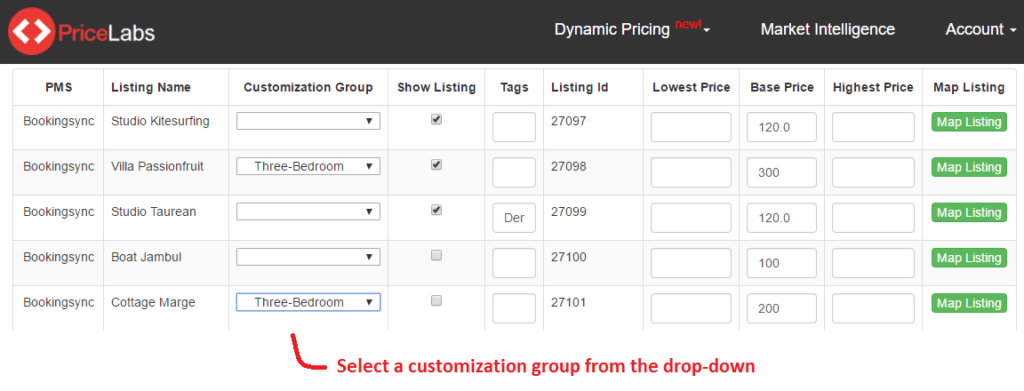Click Base Price field for Cottage Marge
The height and width of the screenshot is (391, 1024).
click(x=782, y=309)
